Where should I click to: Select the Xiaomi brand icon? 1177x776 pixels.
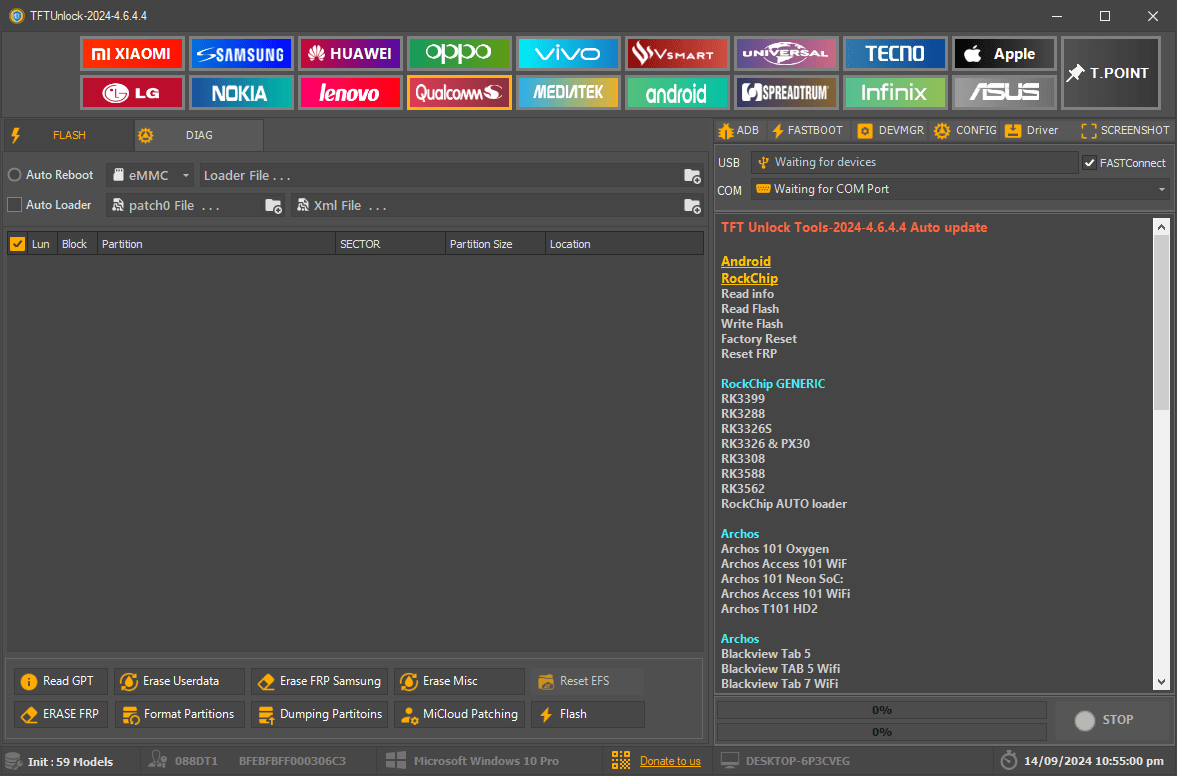point(132,54)
